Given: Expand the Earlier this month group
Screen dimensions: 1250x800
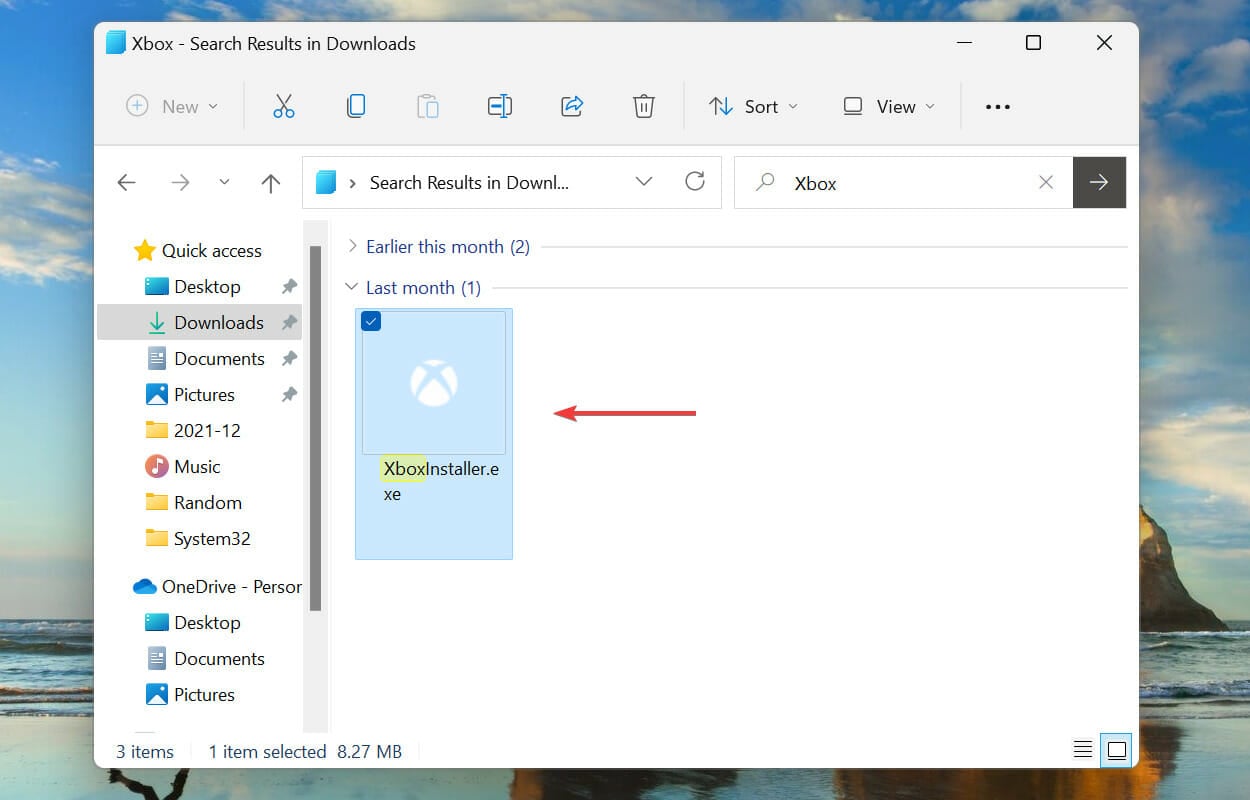Looking at the screenshot, I should 351,246.
